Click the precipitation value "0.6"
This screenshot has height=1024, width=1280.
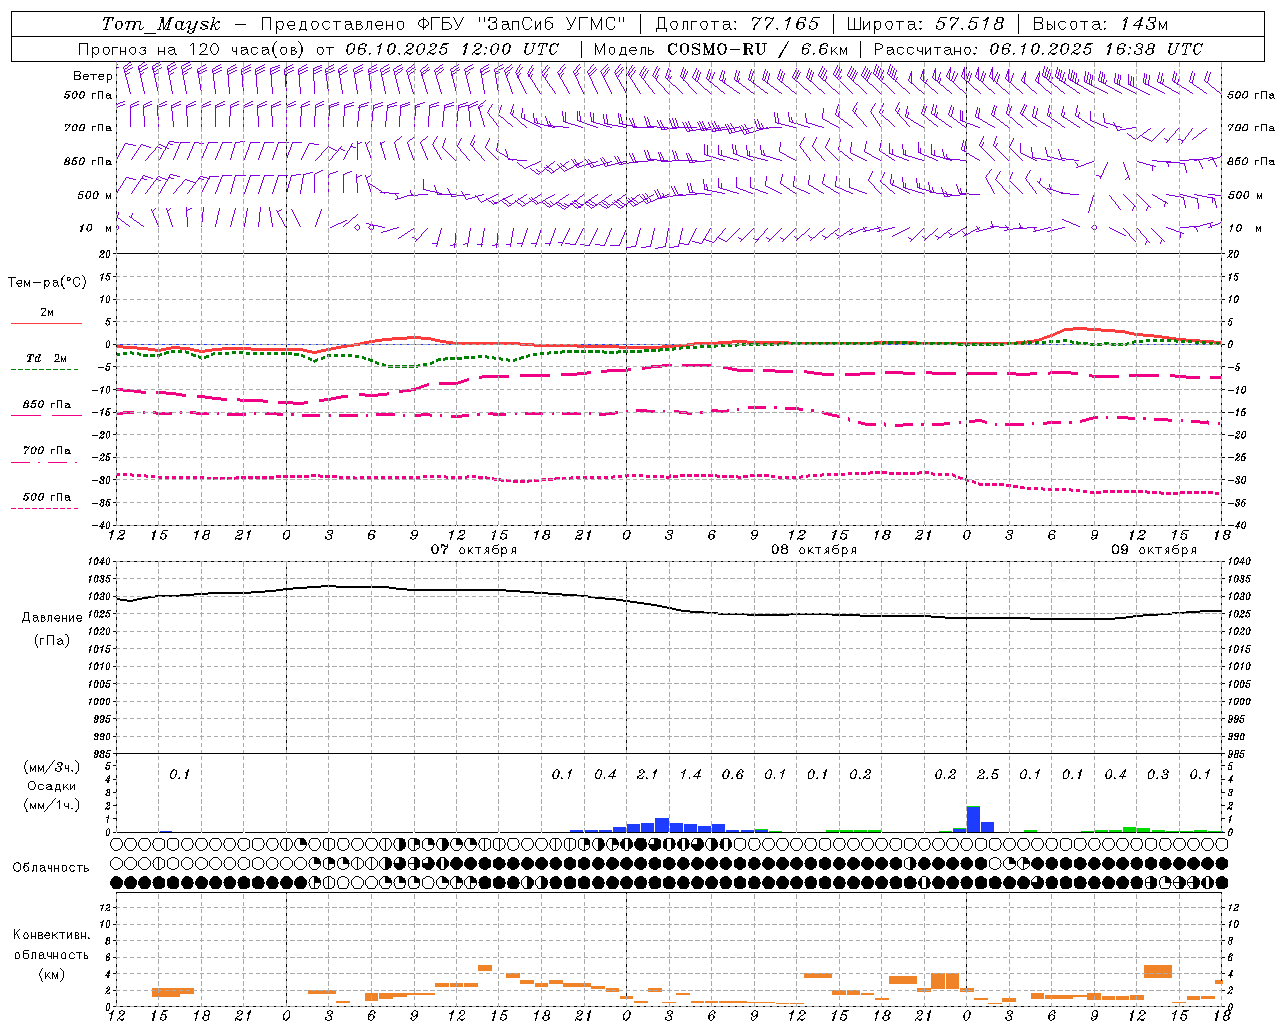(x=732, y=774)
